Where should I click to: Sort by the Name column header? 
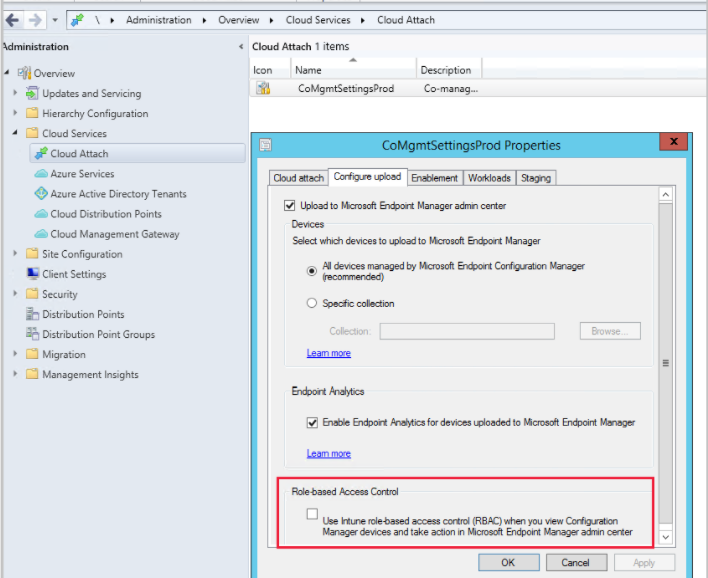353,70
